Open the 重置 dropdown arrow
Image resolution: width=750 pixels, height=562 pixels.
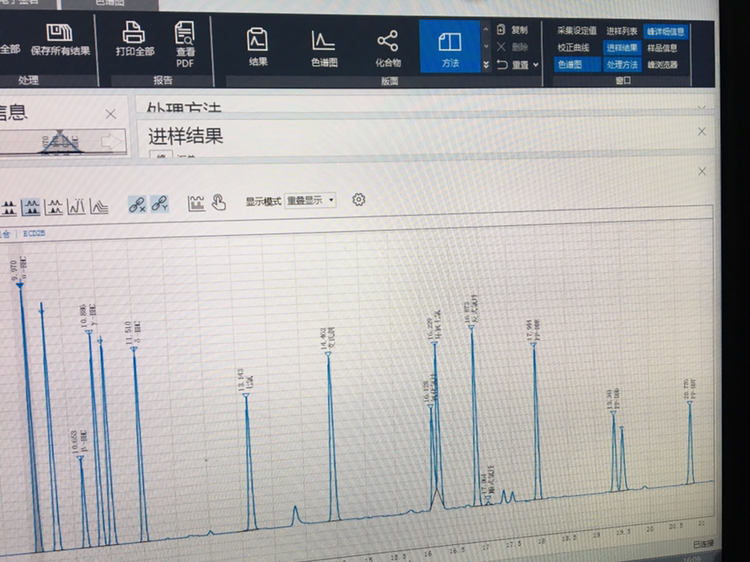click(536, 65)
